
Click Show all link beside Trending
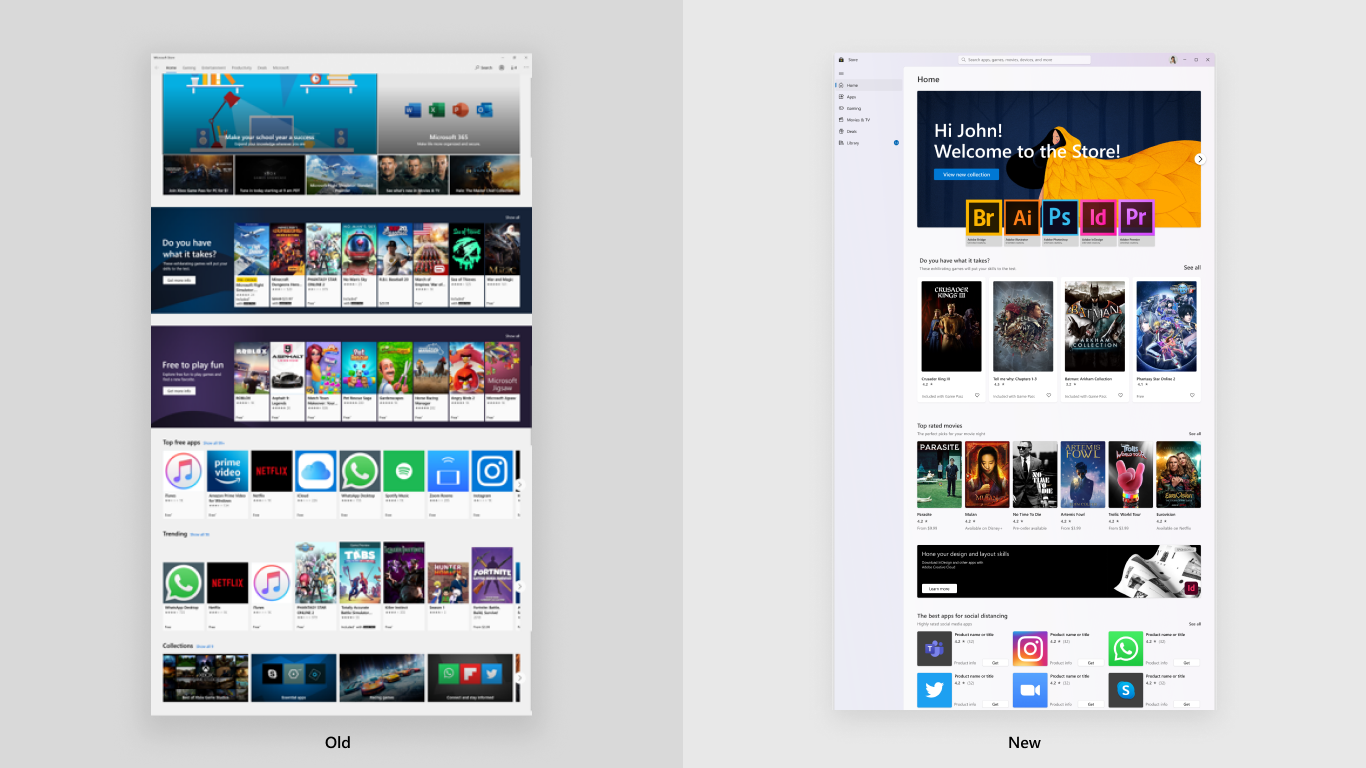click(200, 535)
